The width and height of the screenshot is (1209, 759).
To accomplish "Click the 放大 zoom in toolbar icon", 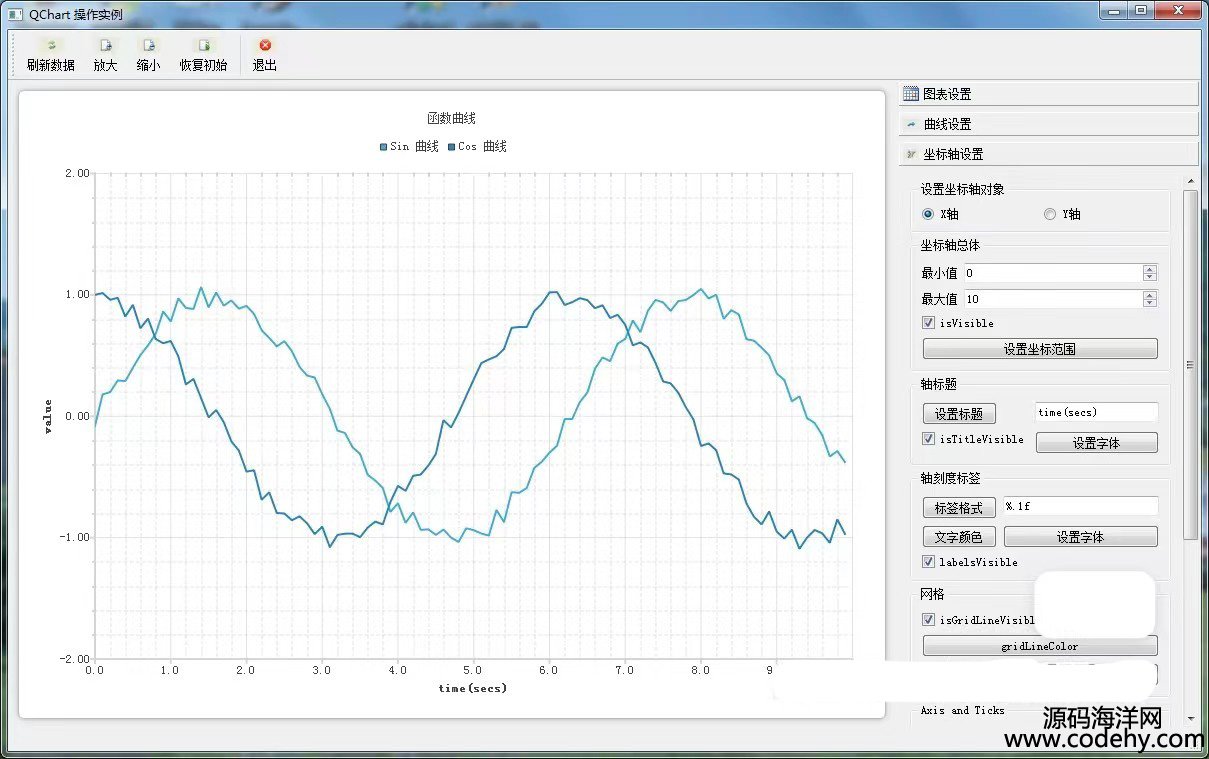I will (x=105, y=45).
